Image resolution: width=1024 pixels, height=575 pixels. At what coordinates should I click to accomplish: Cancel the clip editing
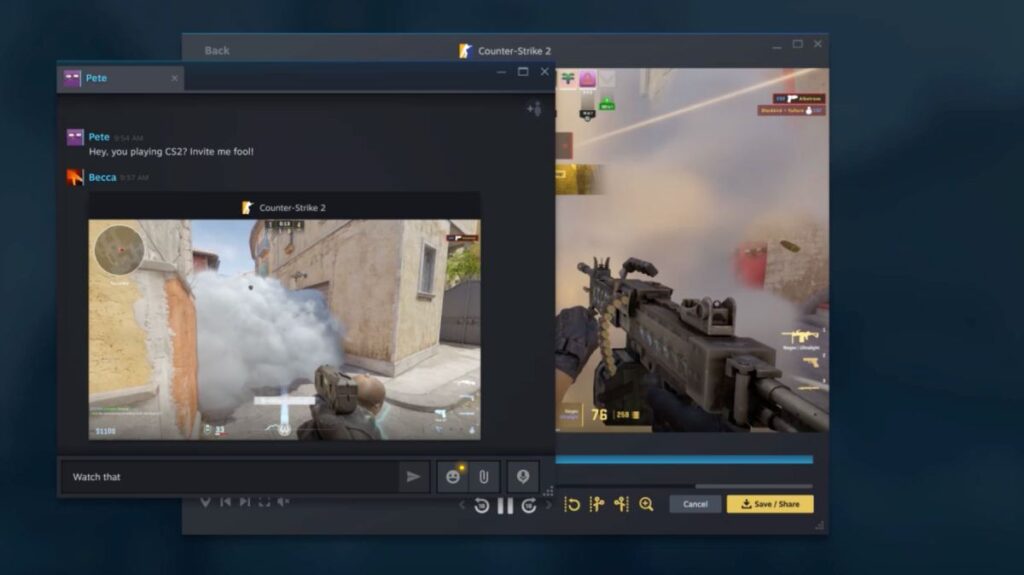click(696, 504)
